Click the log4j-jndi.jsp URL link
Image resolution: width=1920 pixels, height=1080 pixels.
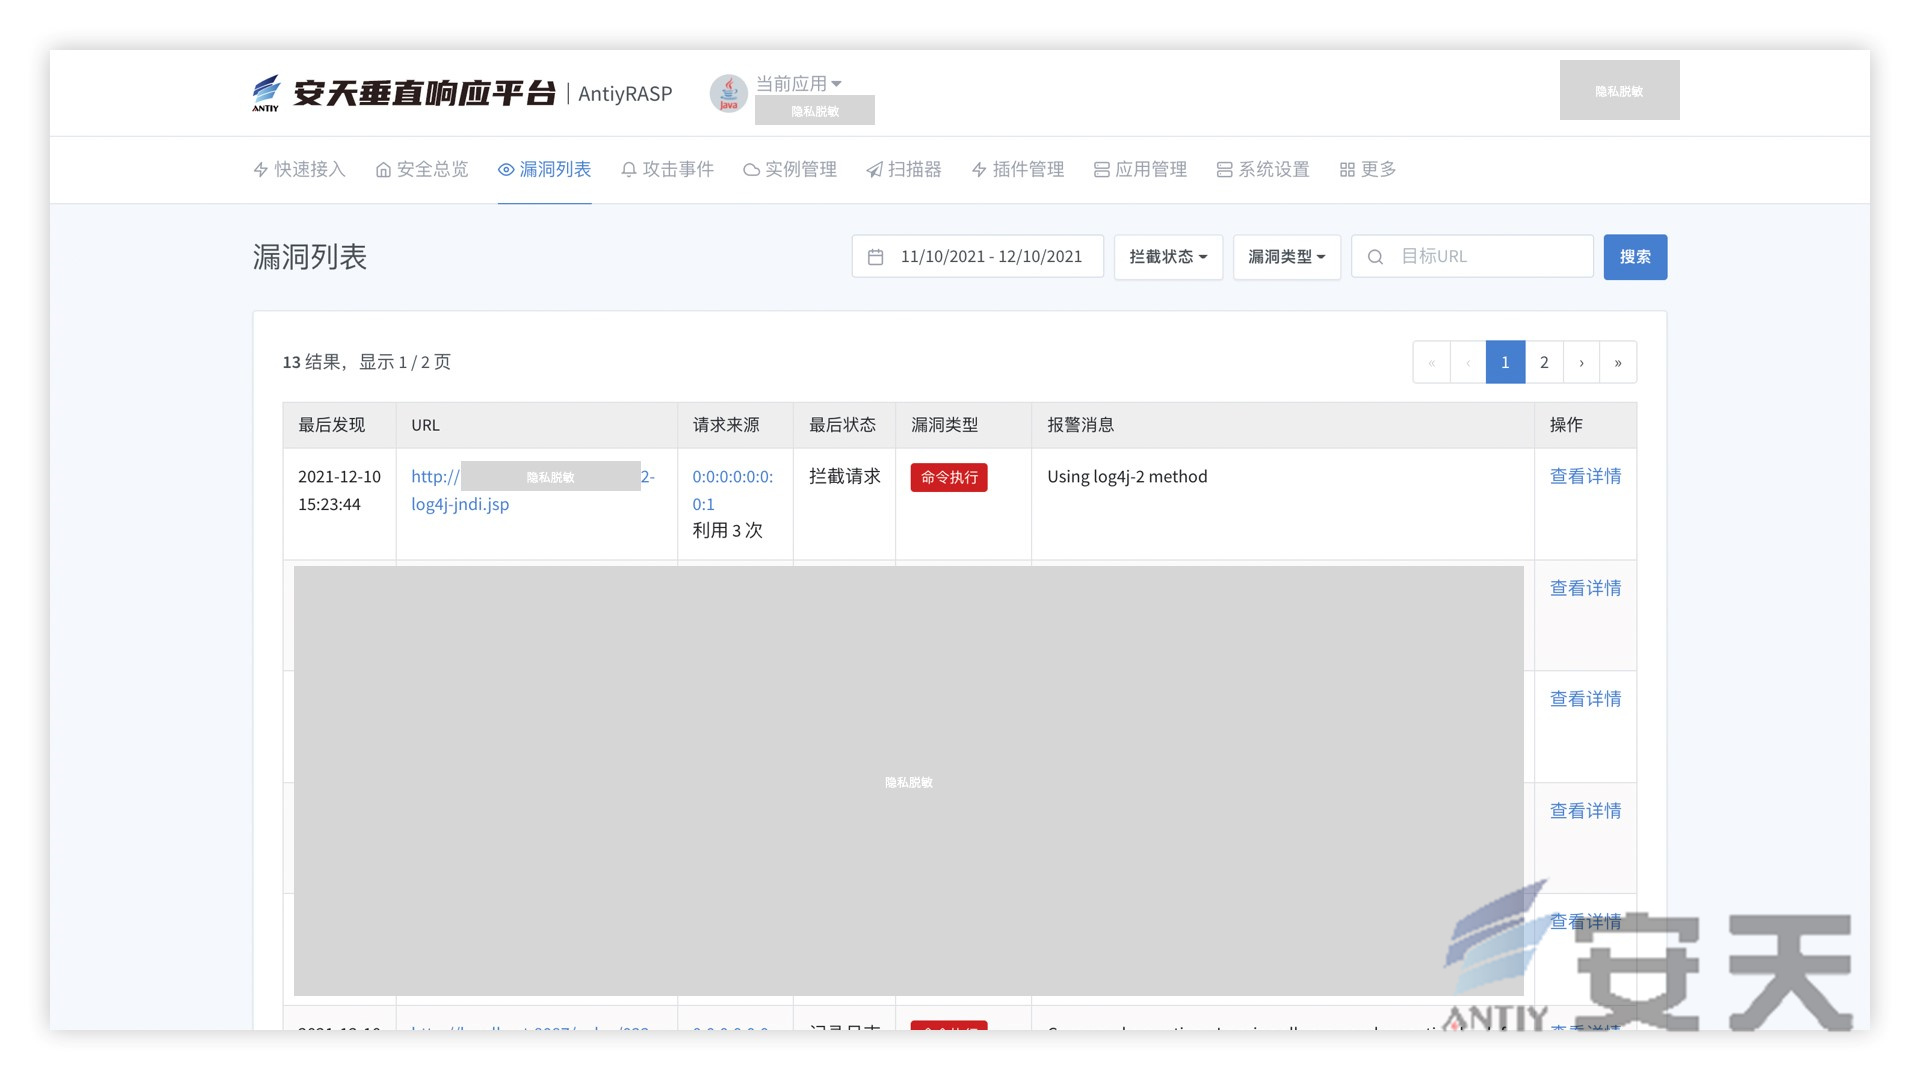(460, 504)
